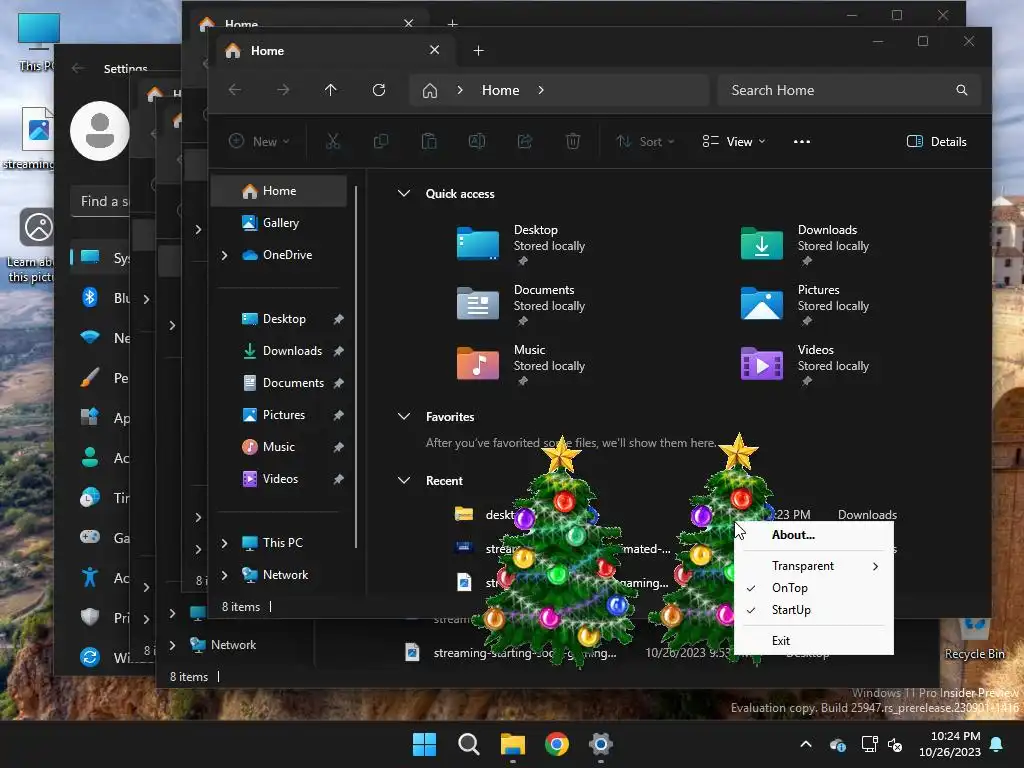This screenshot has width=1024, height=768.
Task: Click the Rename icon in toolbar
Action: click(x=477, y=141)
